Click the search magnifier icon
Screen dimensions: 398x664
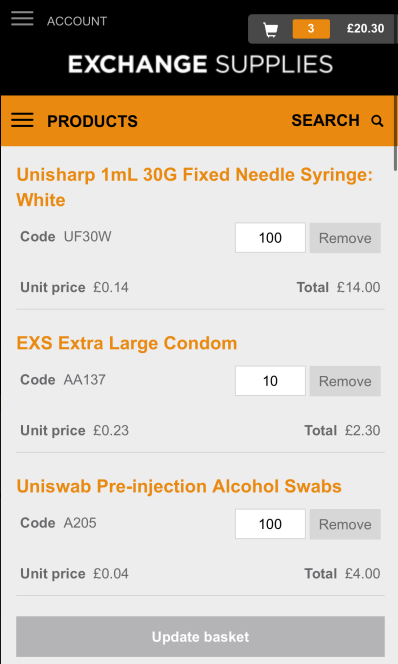tap(377, 121)
